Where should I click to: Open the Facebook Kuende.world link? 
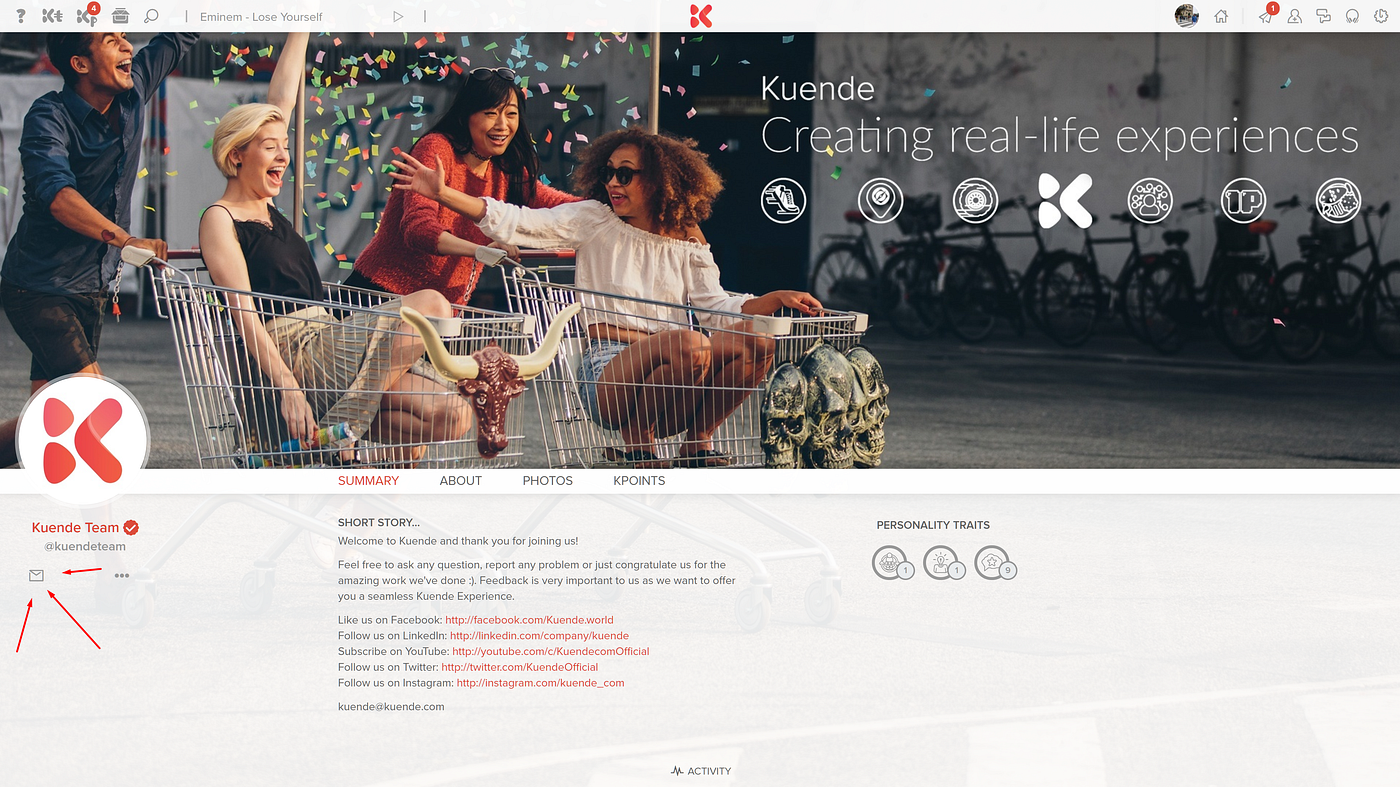(x=529, y=620)
